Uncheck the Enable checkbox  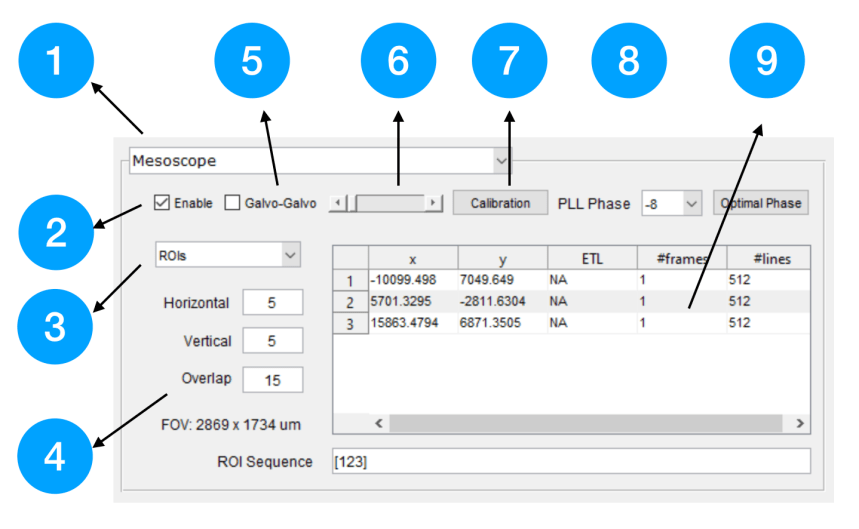162,203
